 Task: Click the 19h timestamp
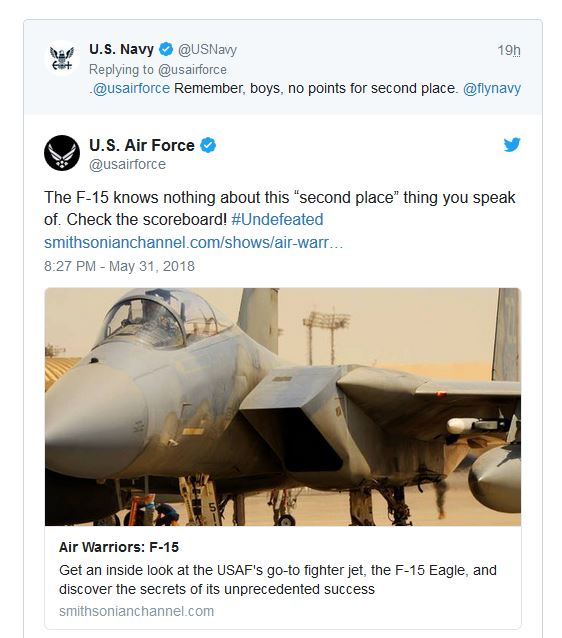point(509,50)
